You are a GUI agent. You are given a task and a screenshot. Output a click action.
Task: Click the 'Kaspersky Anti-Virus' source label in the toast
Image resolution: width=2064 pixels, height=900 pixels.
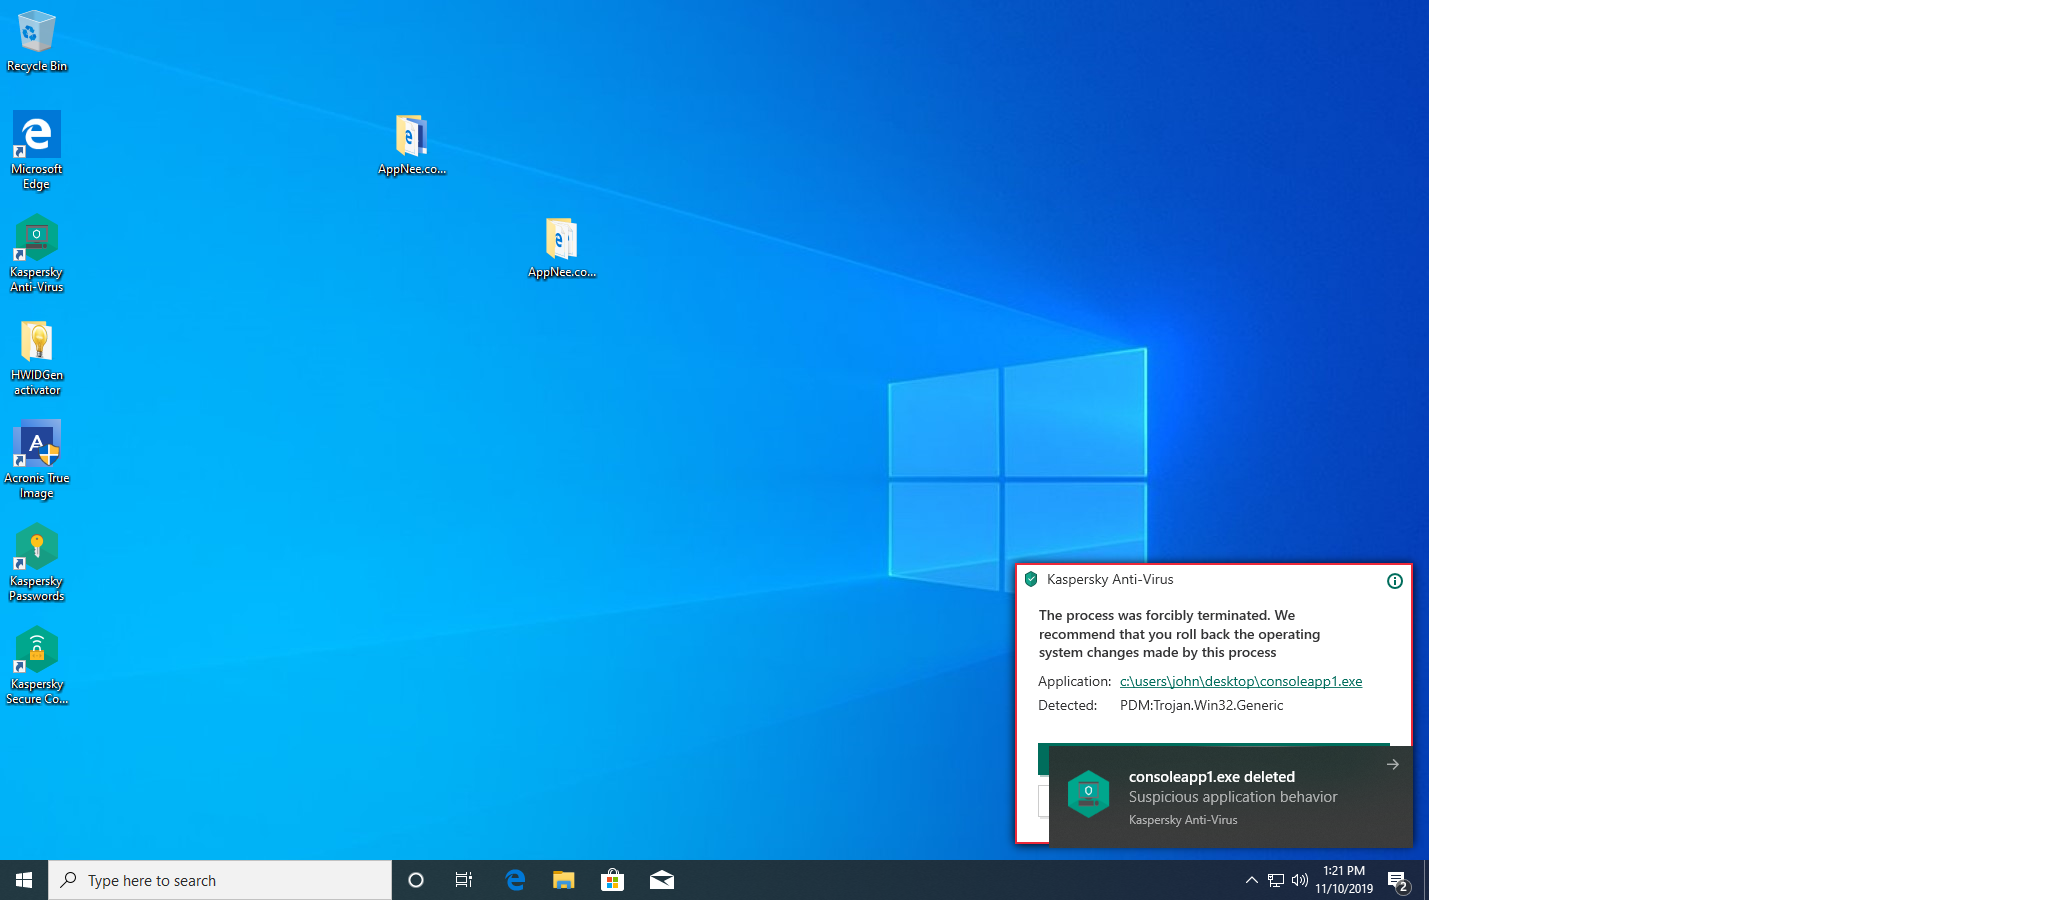[x=1183, y=820]
